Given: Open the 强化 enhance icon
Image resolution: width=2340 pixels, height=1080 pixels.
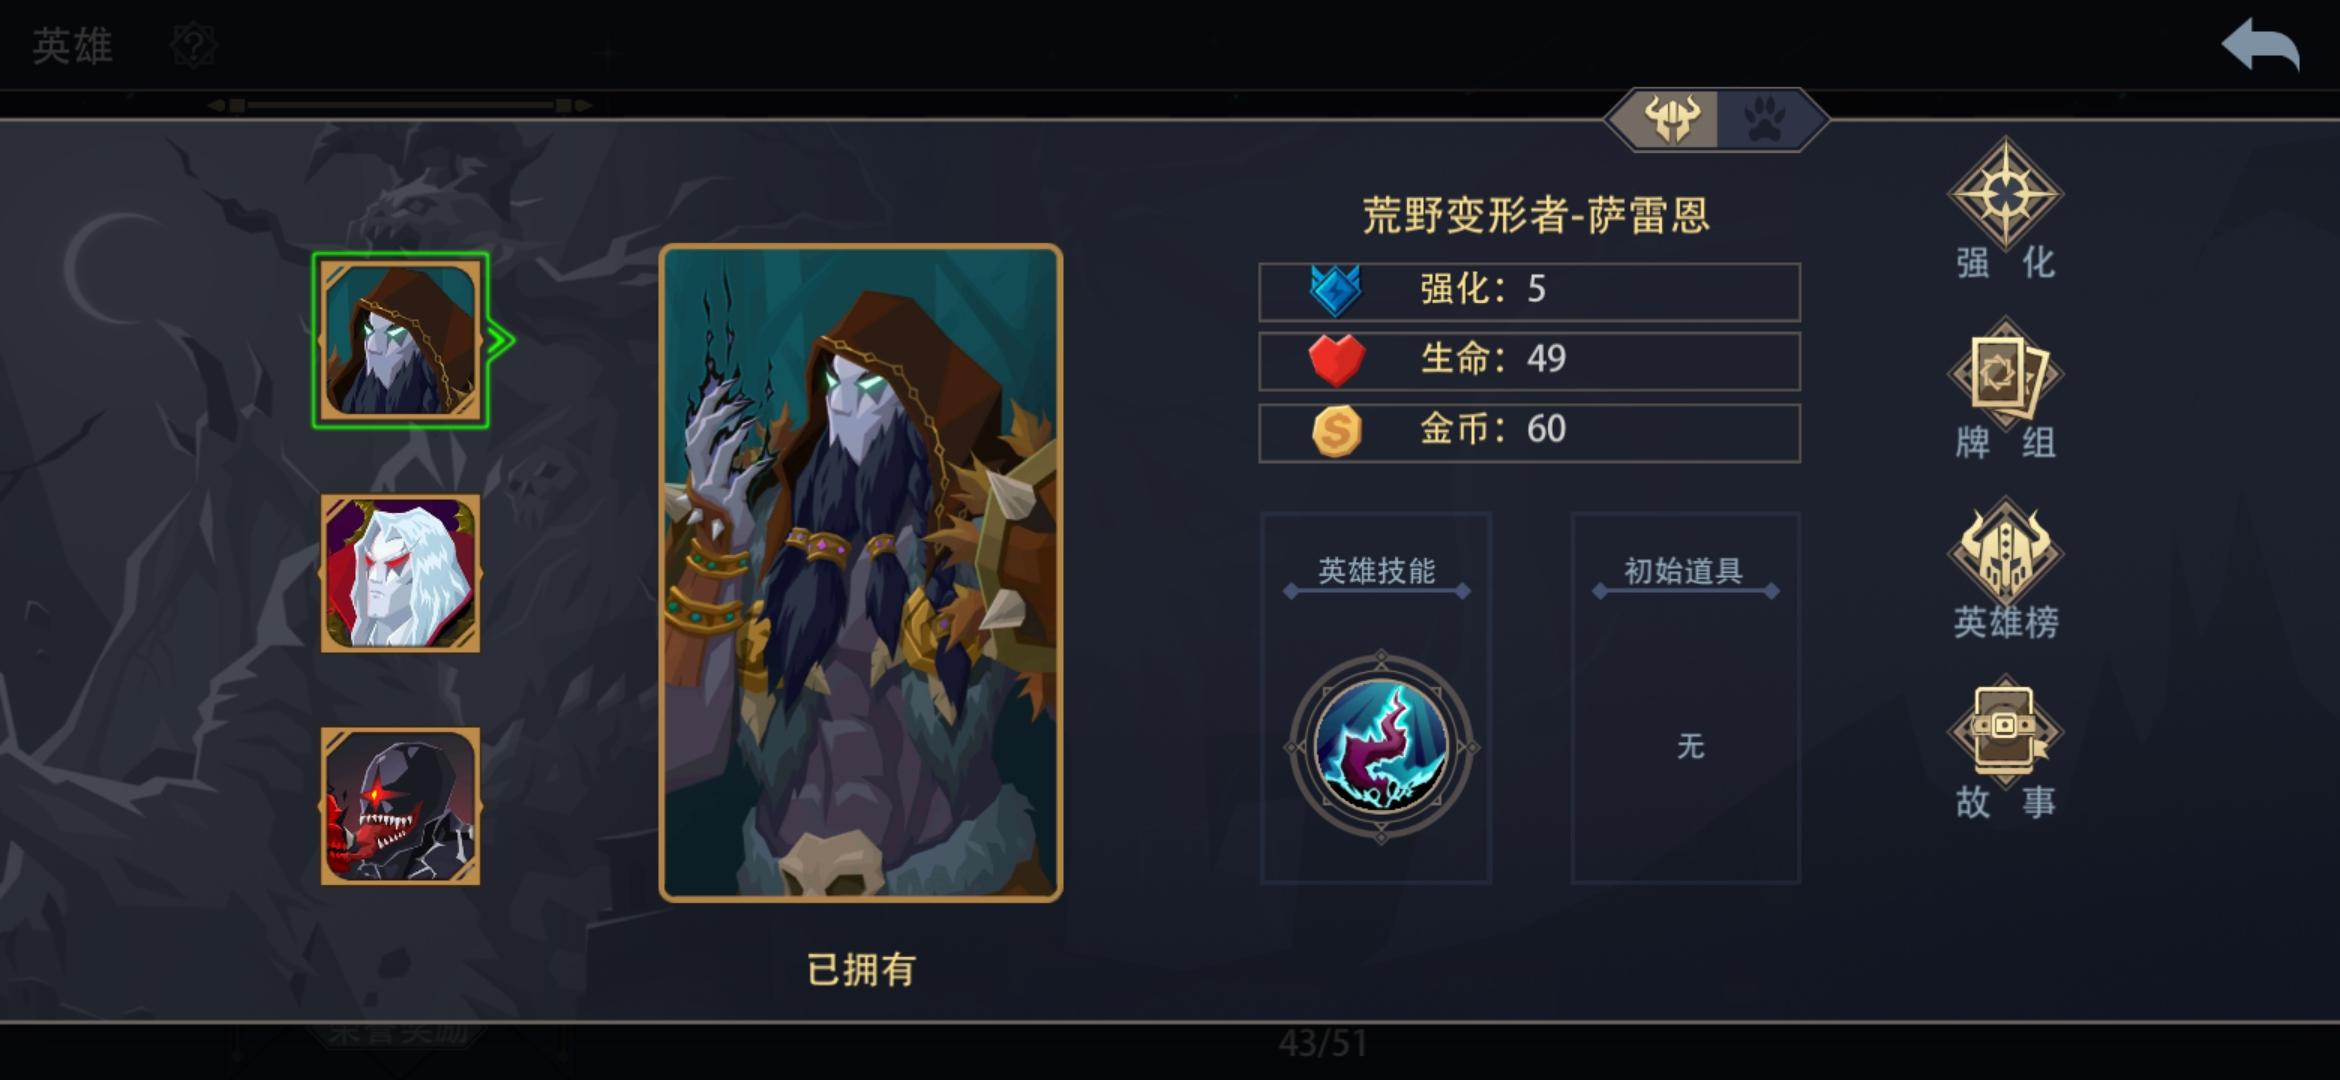Looking at the screenshot, I should coord(2005,193).
